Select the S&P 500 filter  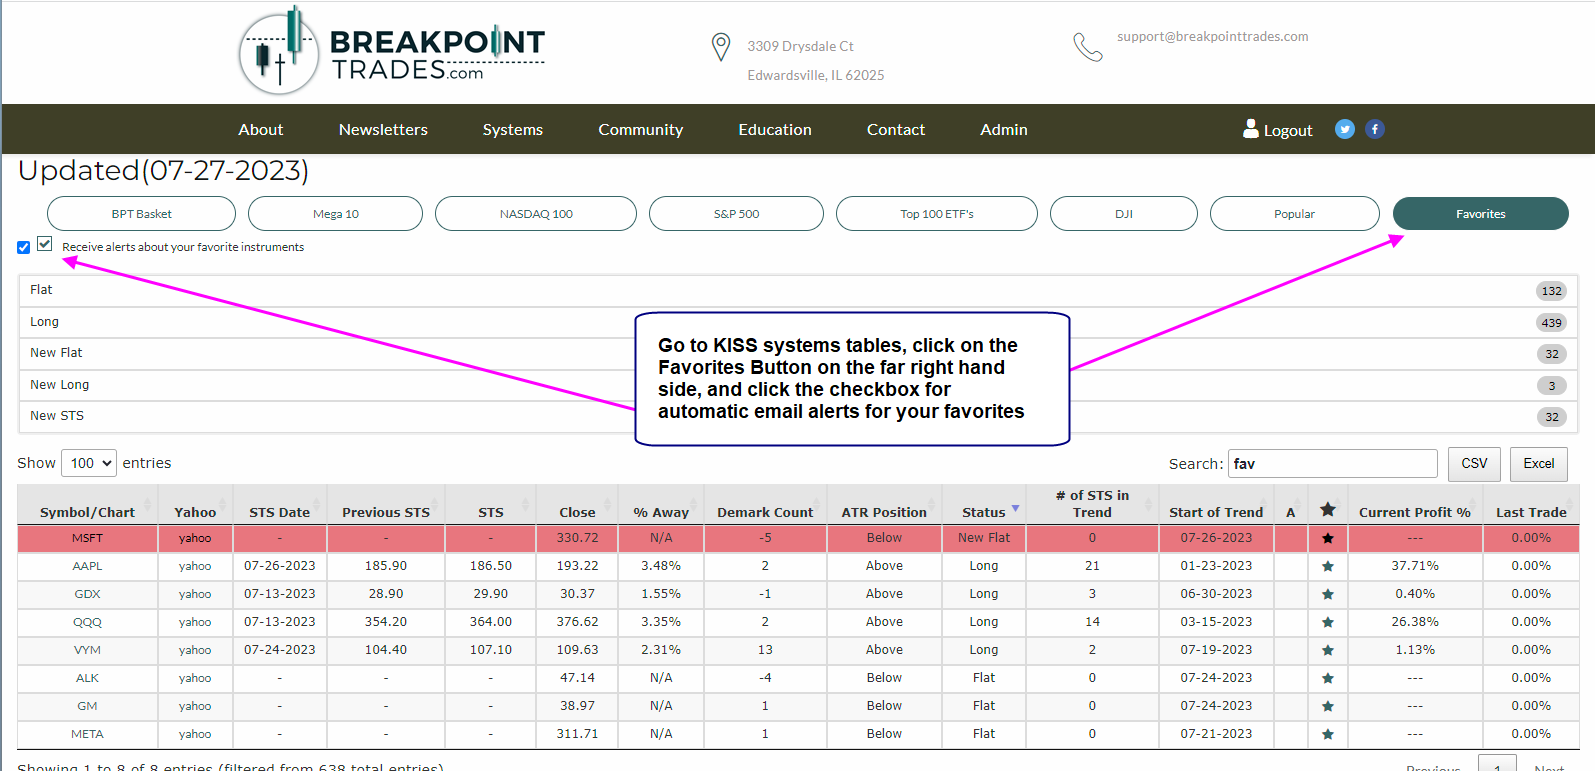[736, 214]
